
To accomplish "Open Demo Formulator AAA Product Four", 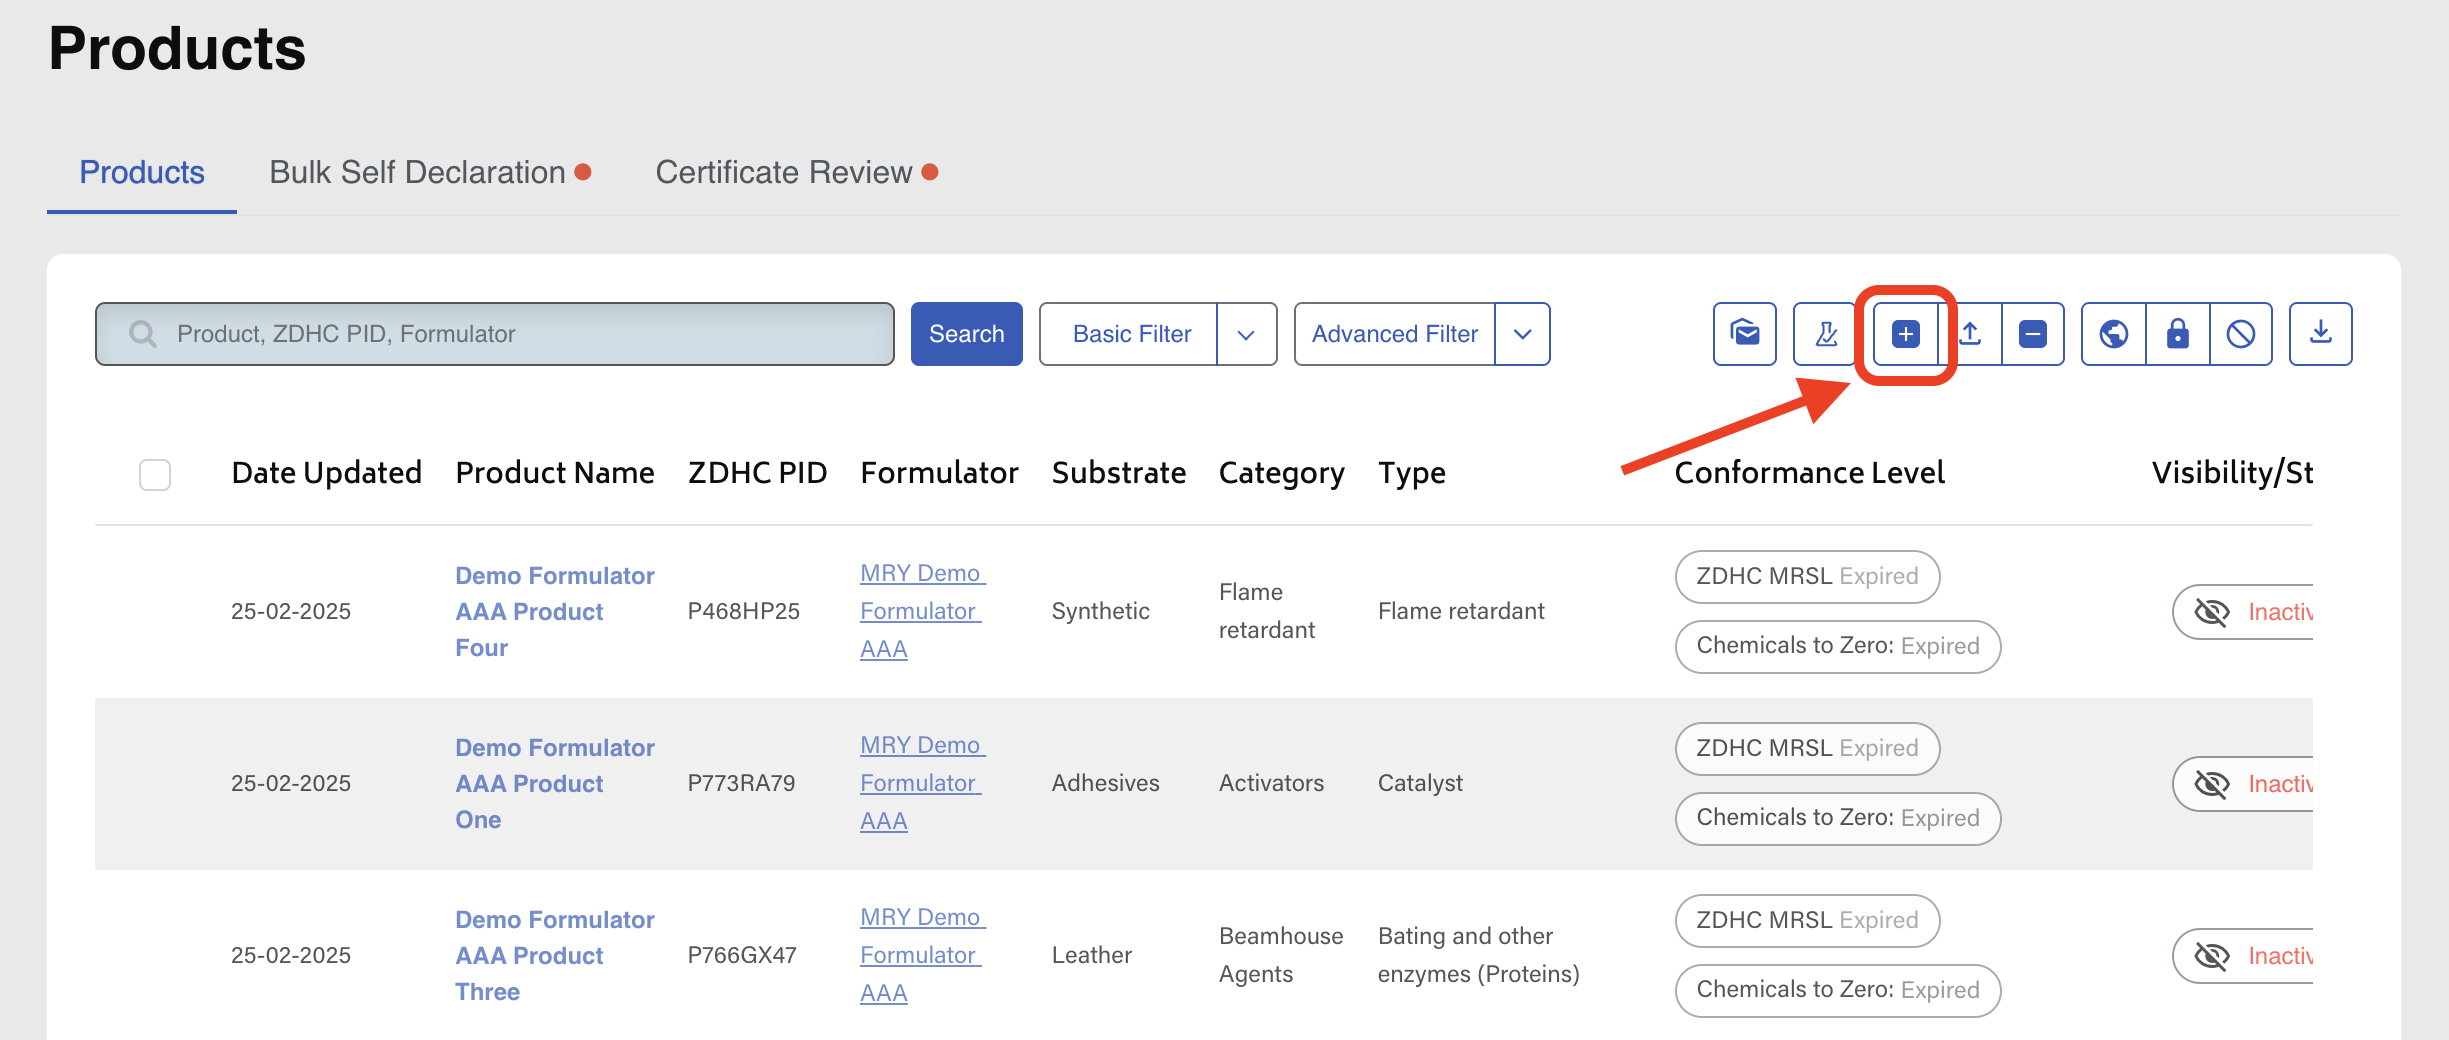I will pos(555,612).
